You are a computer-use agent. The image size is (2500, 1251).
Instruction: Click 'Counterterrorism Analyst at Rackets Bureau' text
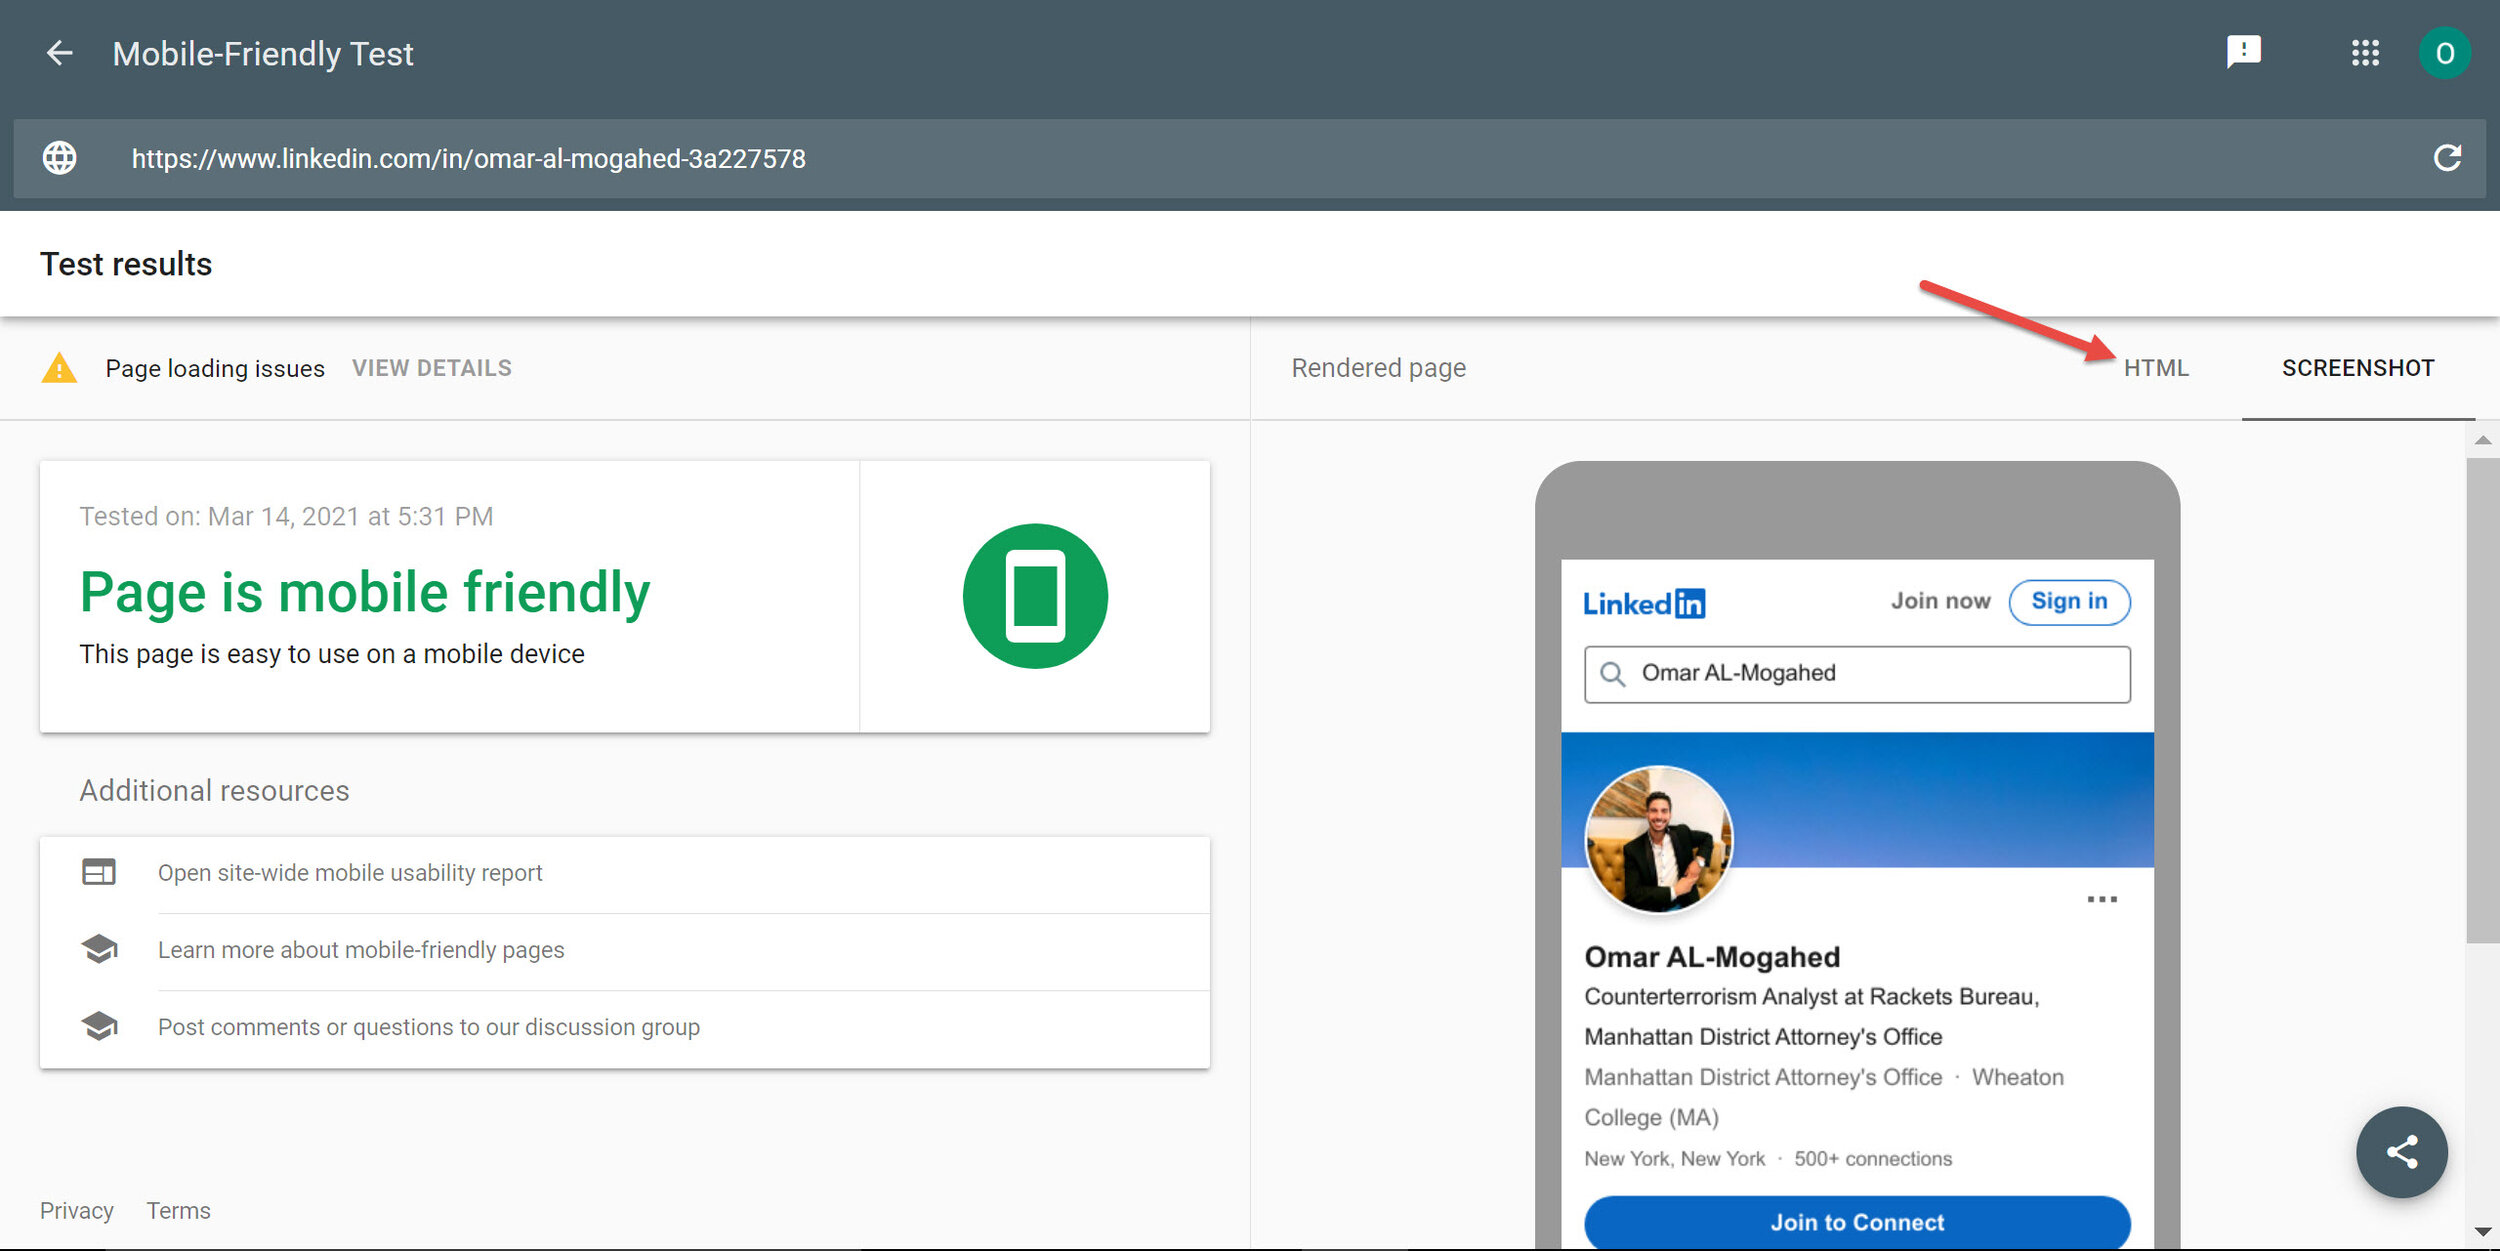click(x=1811, y=997)
